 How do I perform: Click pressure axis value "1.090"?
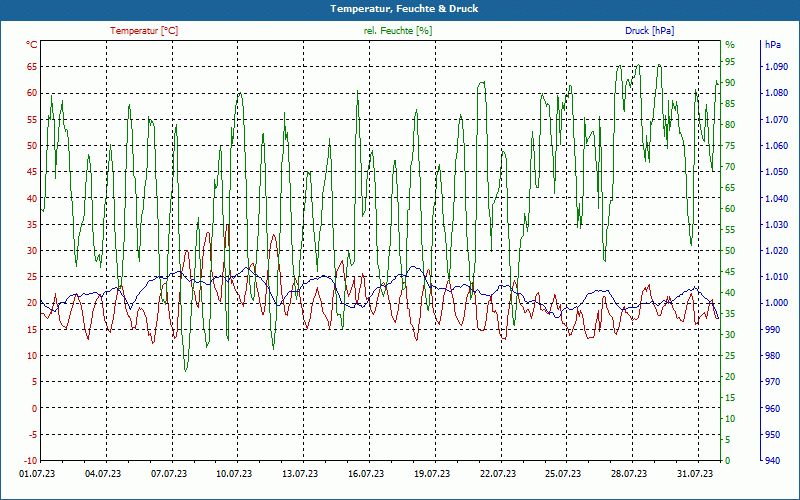tap(777, 67)
